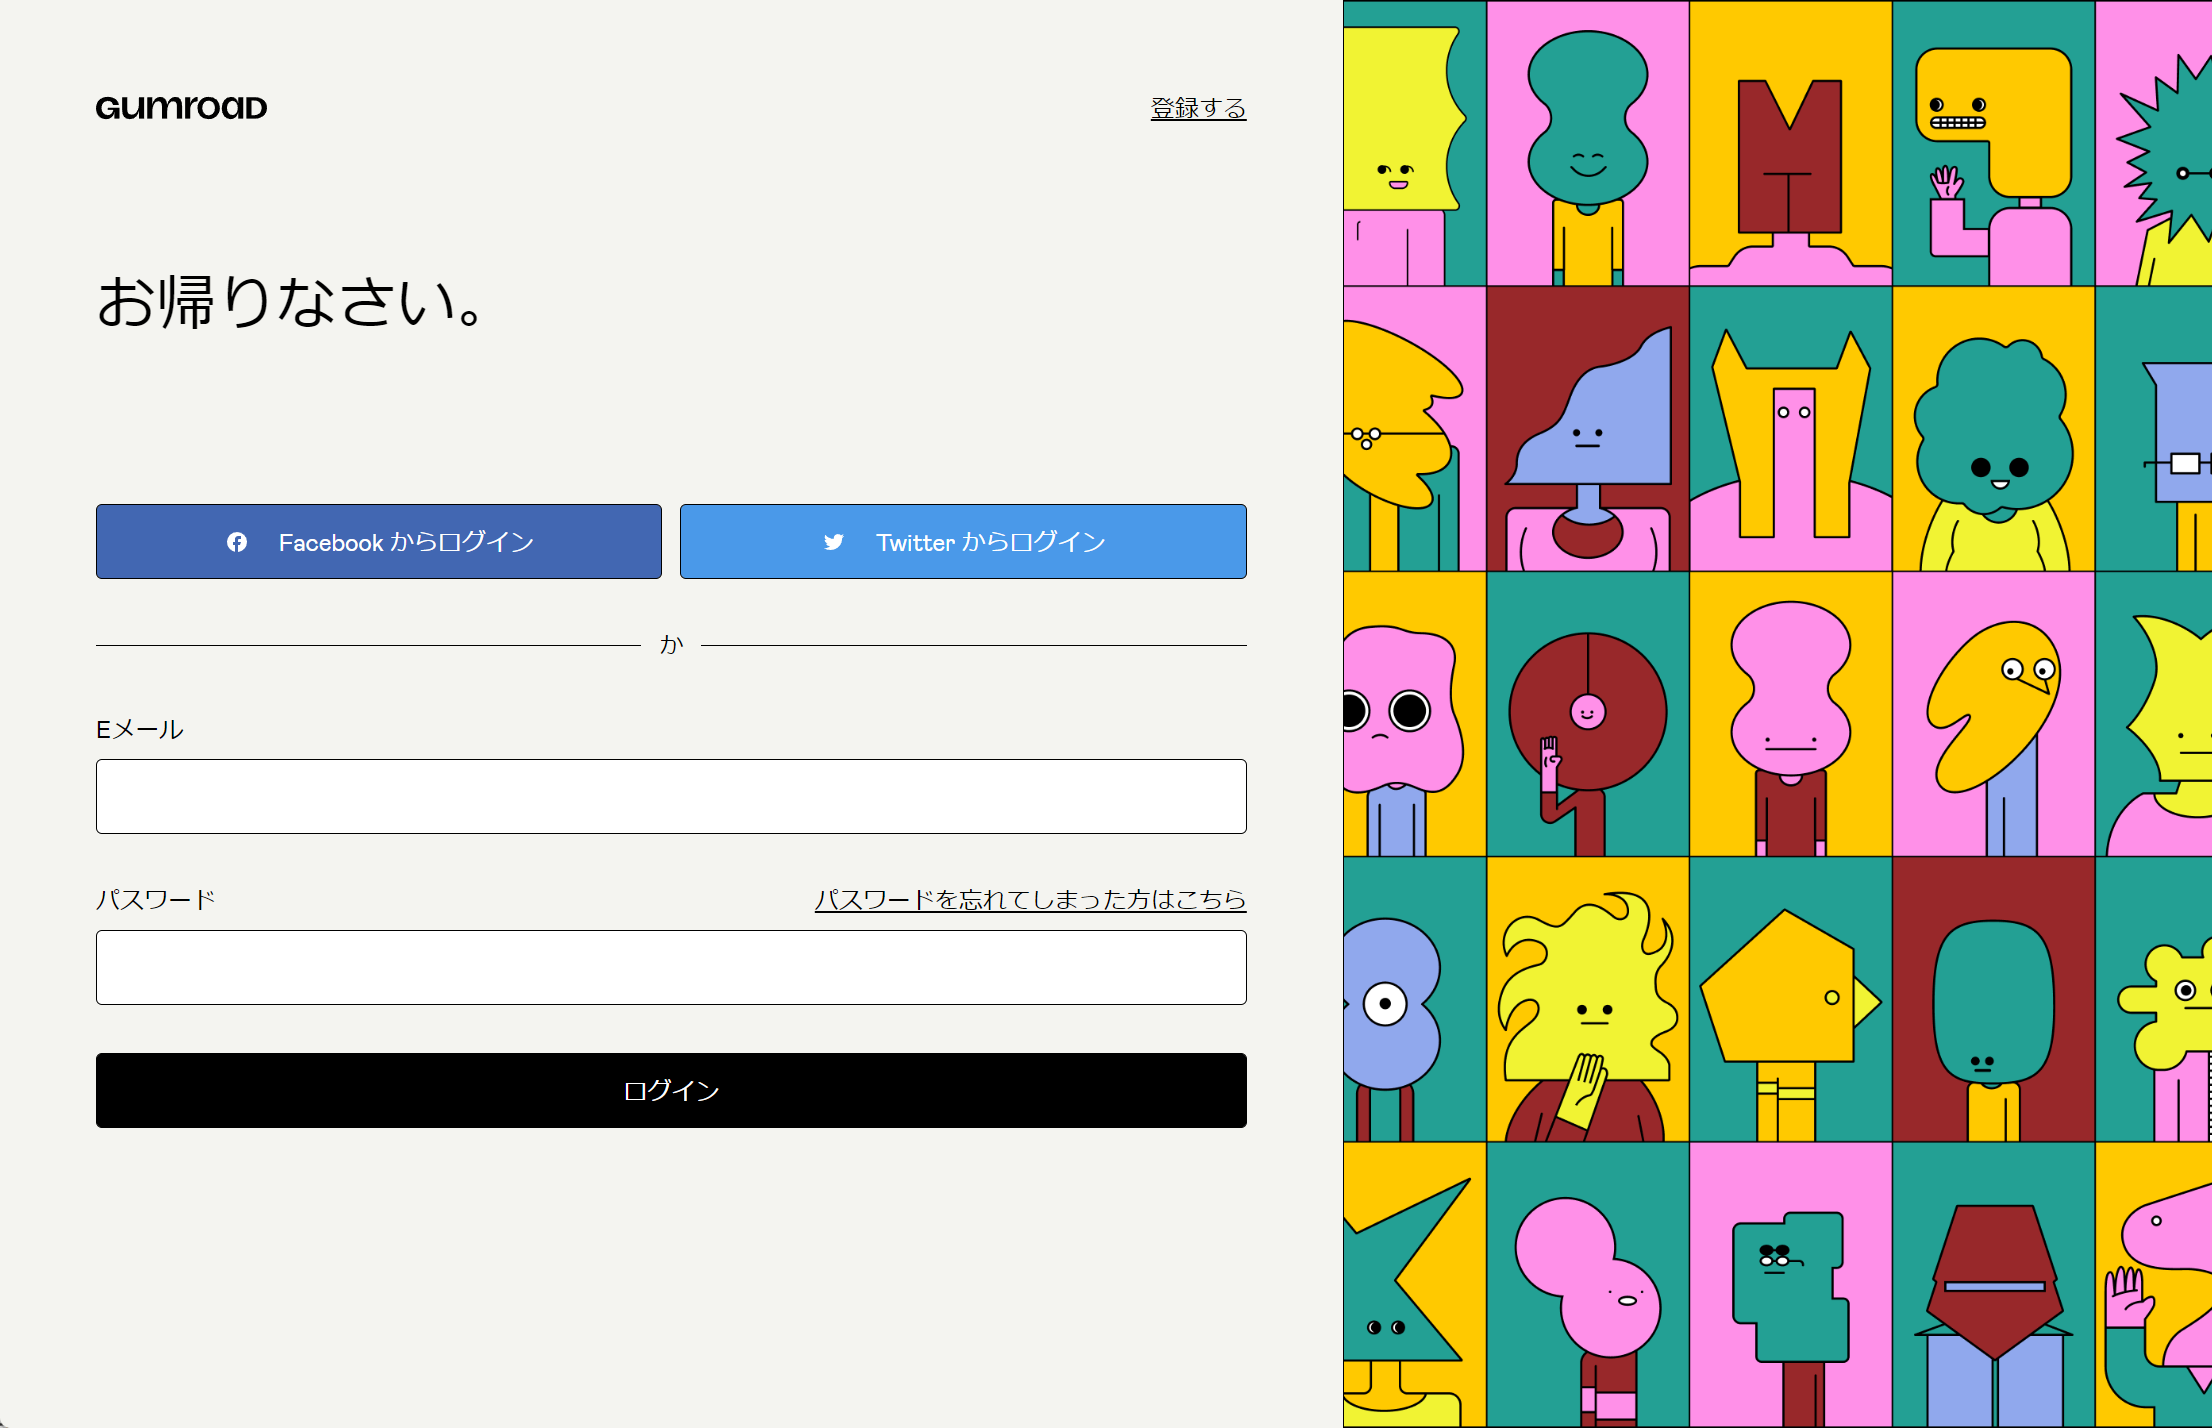
Task: Click the maroon vinyl-record head character tile
Action: [x=1587, y=714]
